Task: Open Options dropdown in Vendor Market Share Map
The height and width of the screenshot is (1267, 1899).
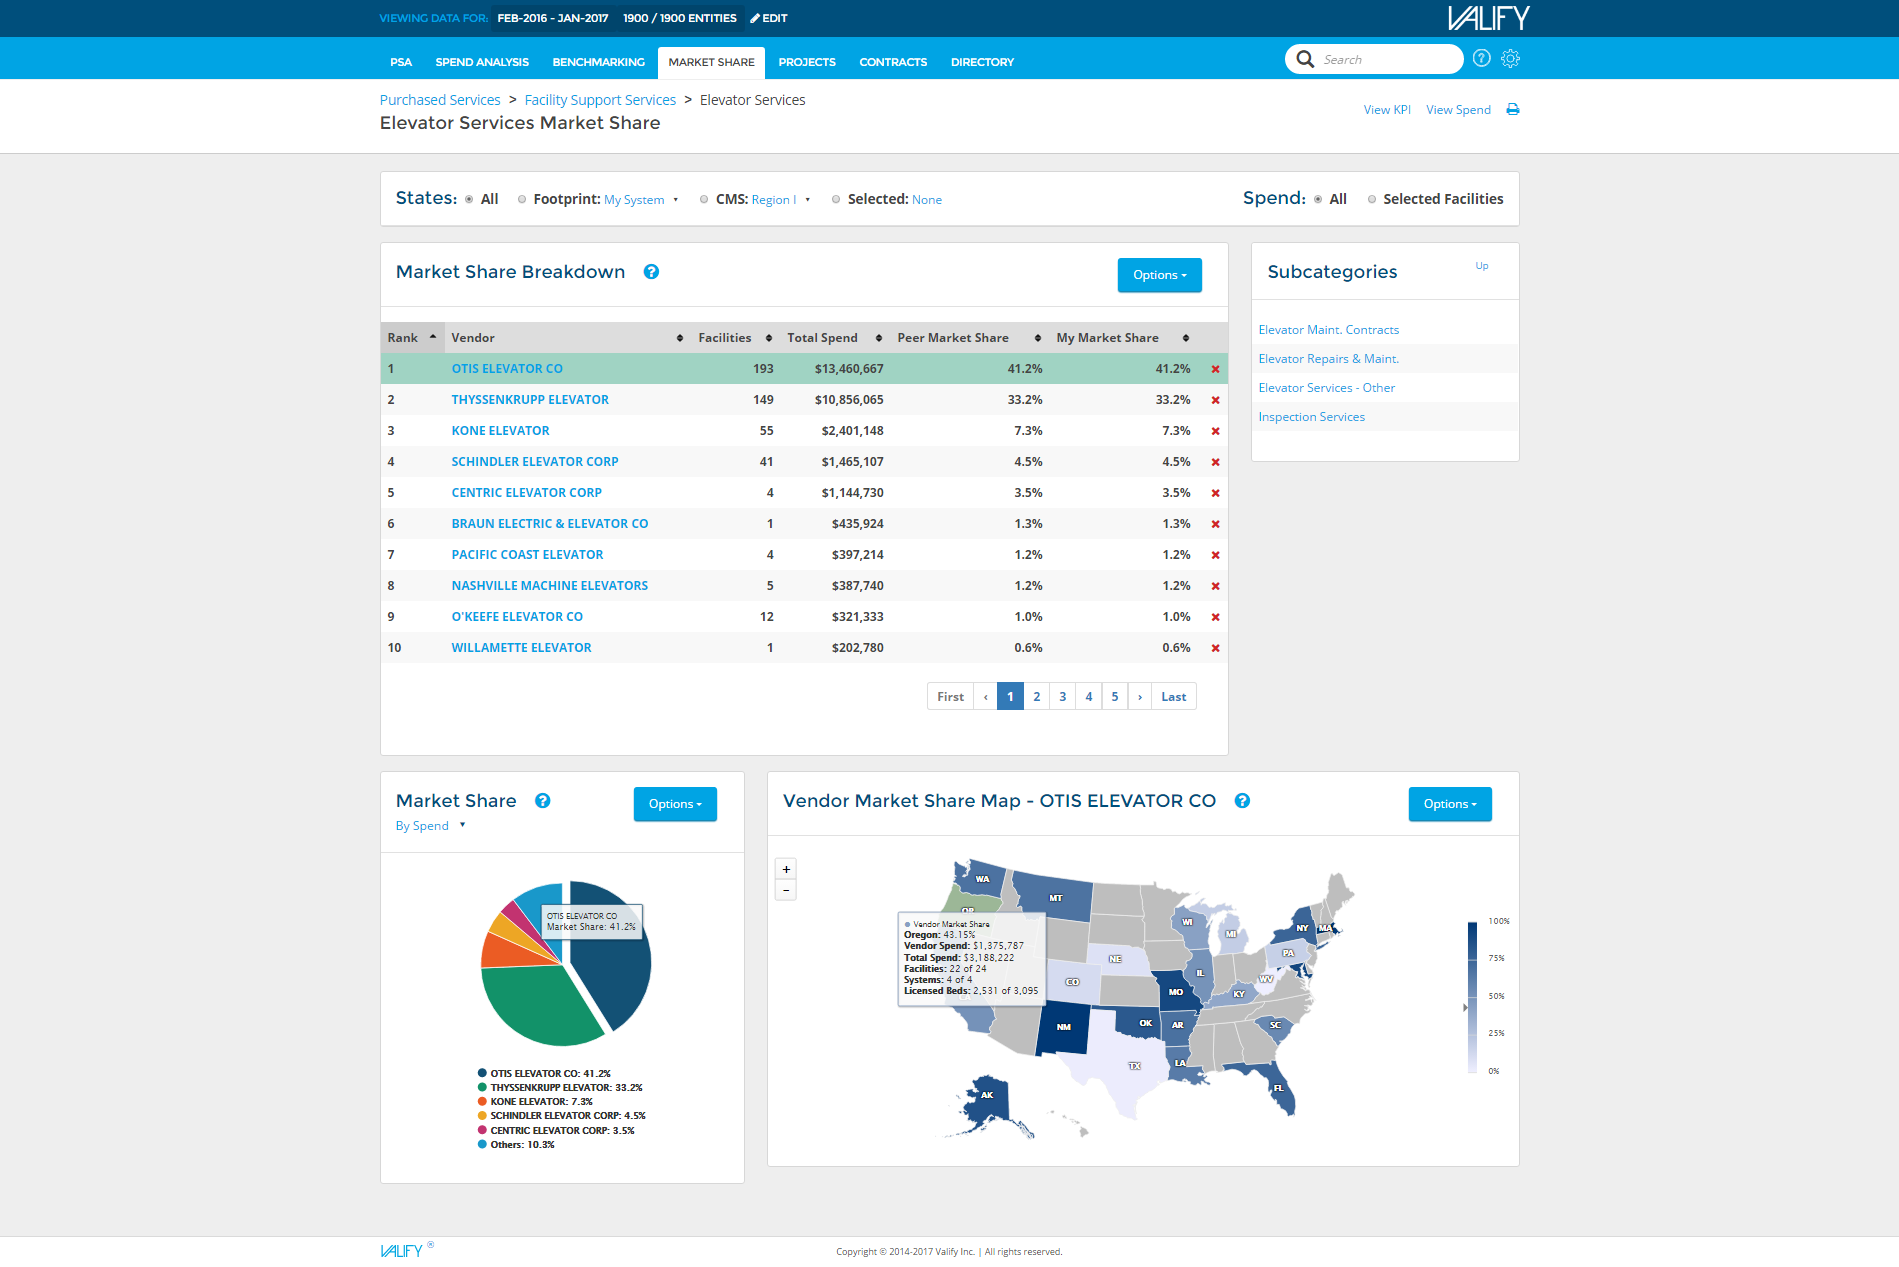Action: [1450, 804]
